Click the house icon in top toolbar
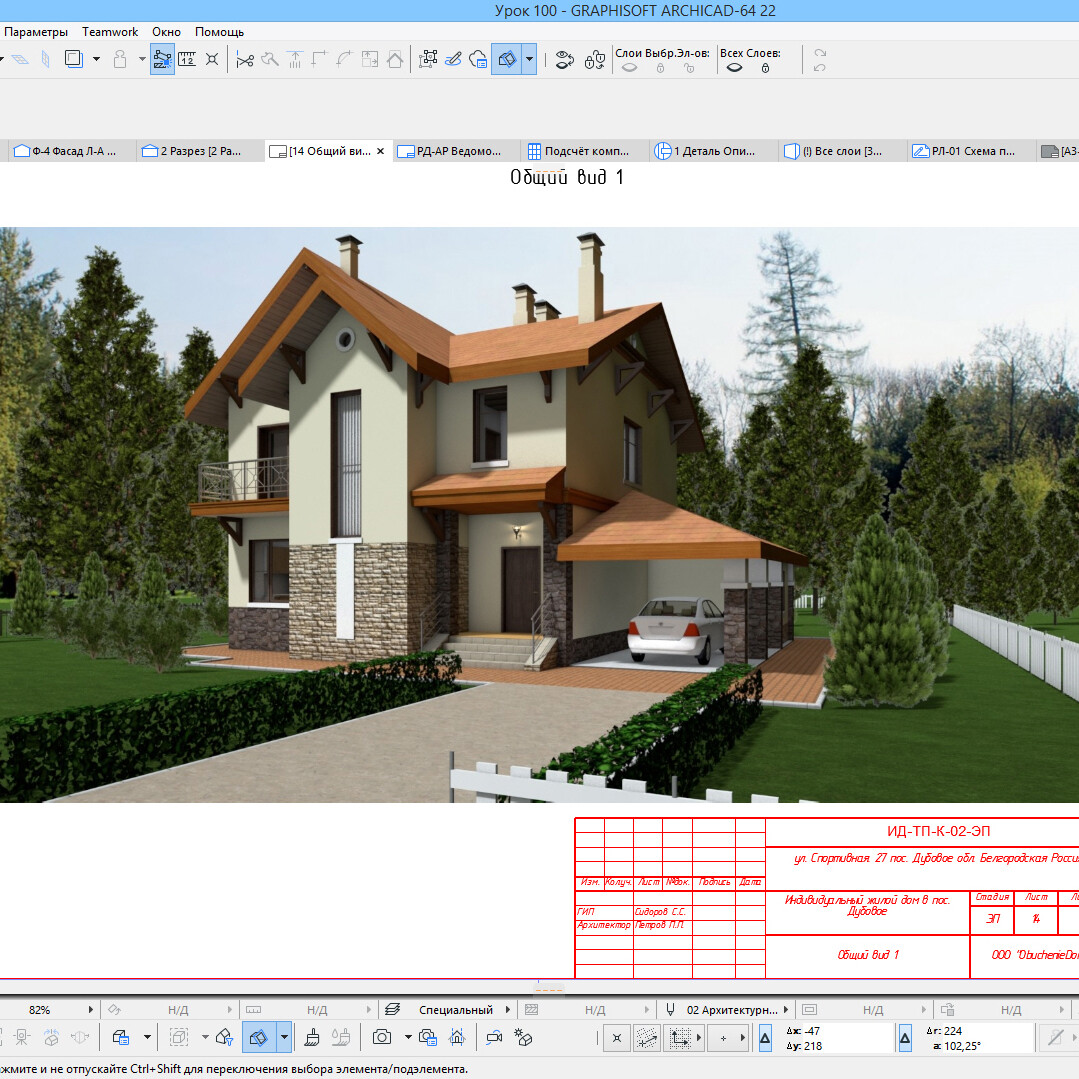This screenshot has height=1079, width=1079. [395, 59]
